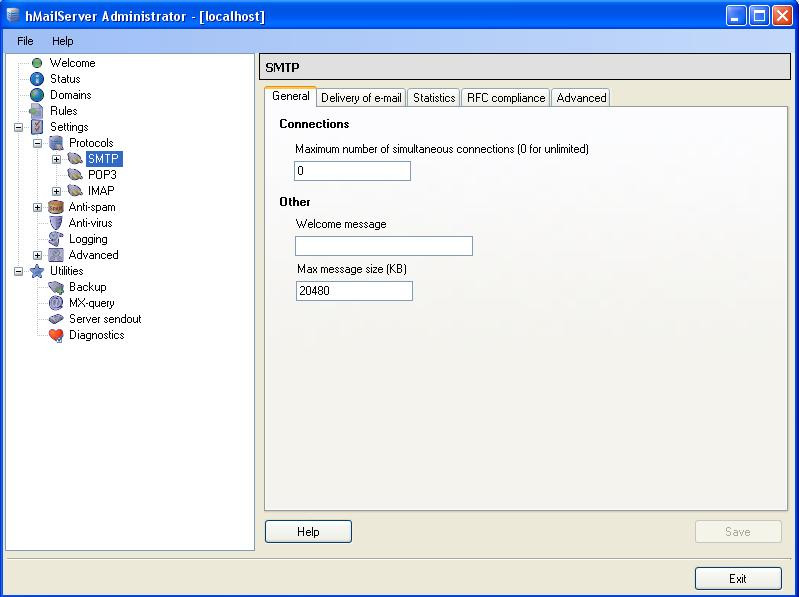Select Rules in the tree

tap(63, 111)
